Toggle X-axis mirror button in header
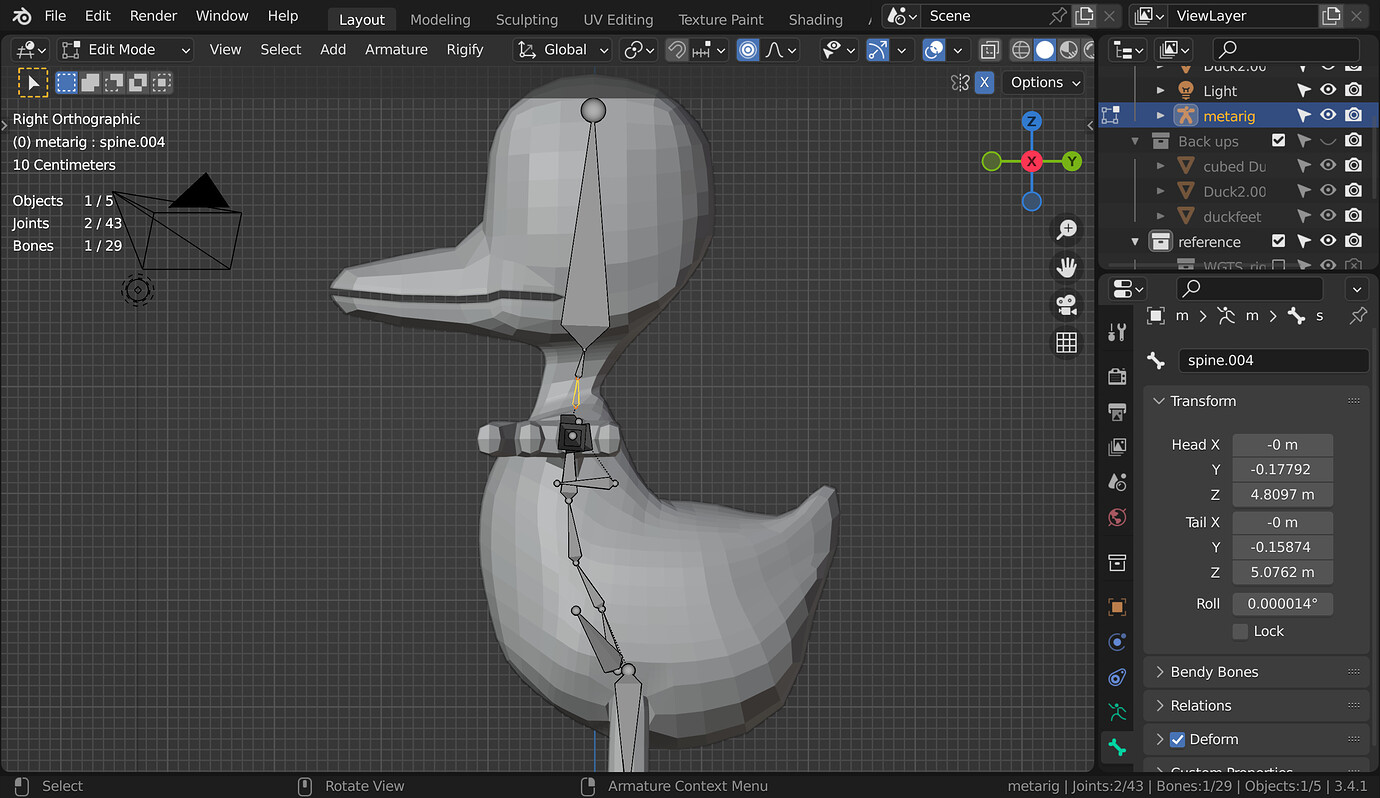Screen dimensions: 1380x798 pyautogui.click(x=985, y=83)
